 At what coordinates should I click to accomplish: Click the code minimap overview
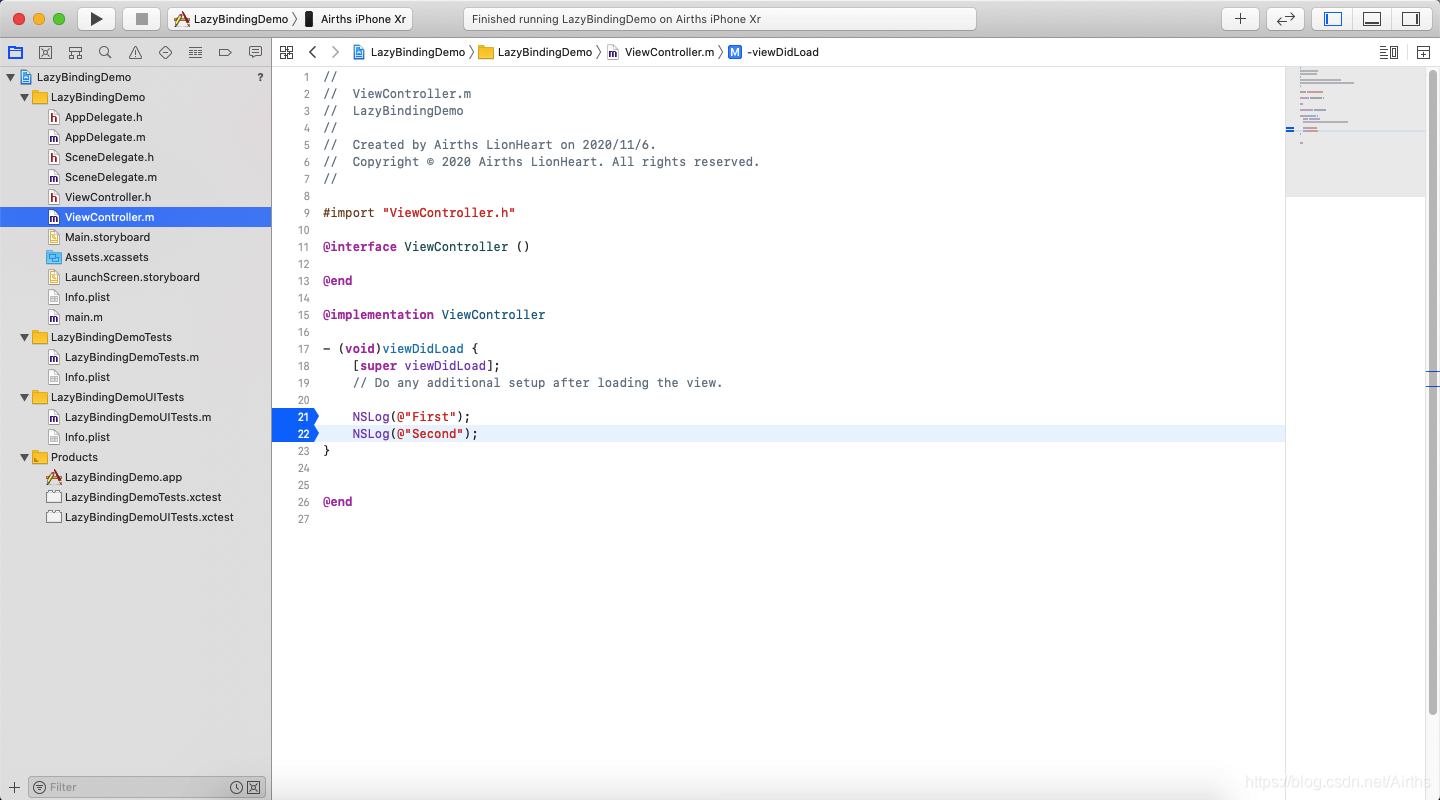click(1355, 132)
